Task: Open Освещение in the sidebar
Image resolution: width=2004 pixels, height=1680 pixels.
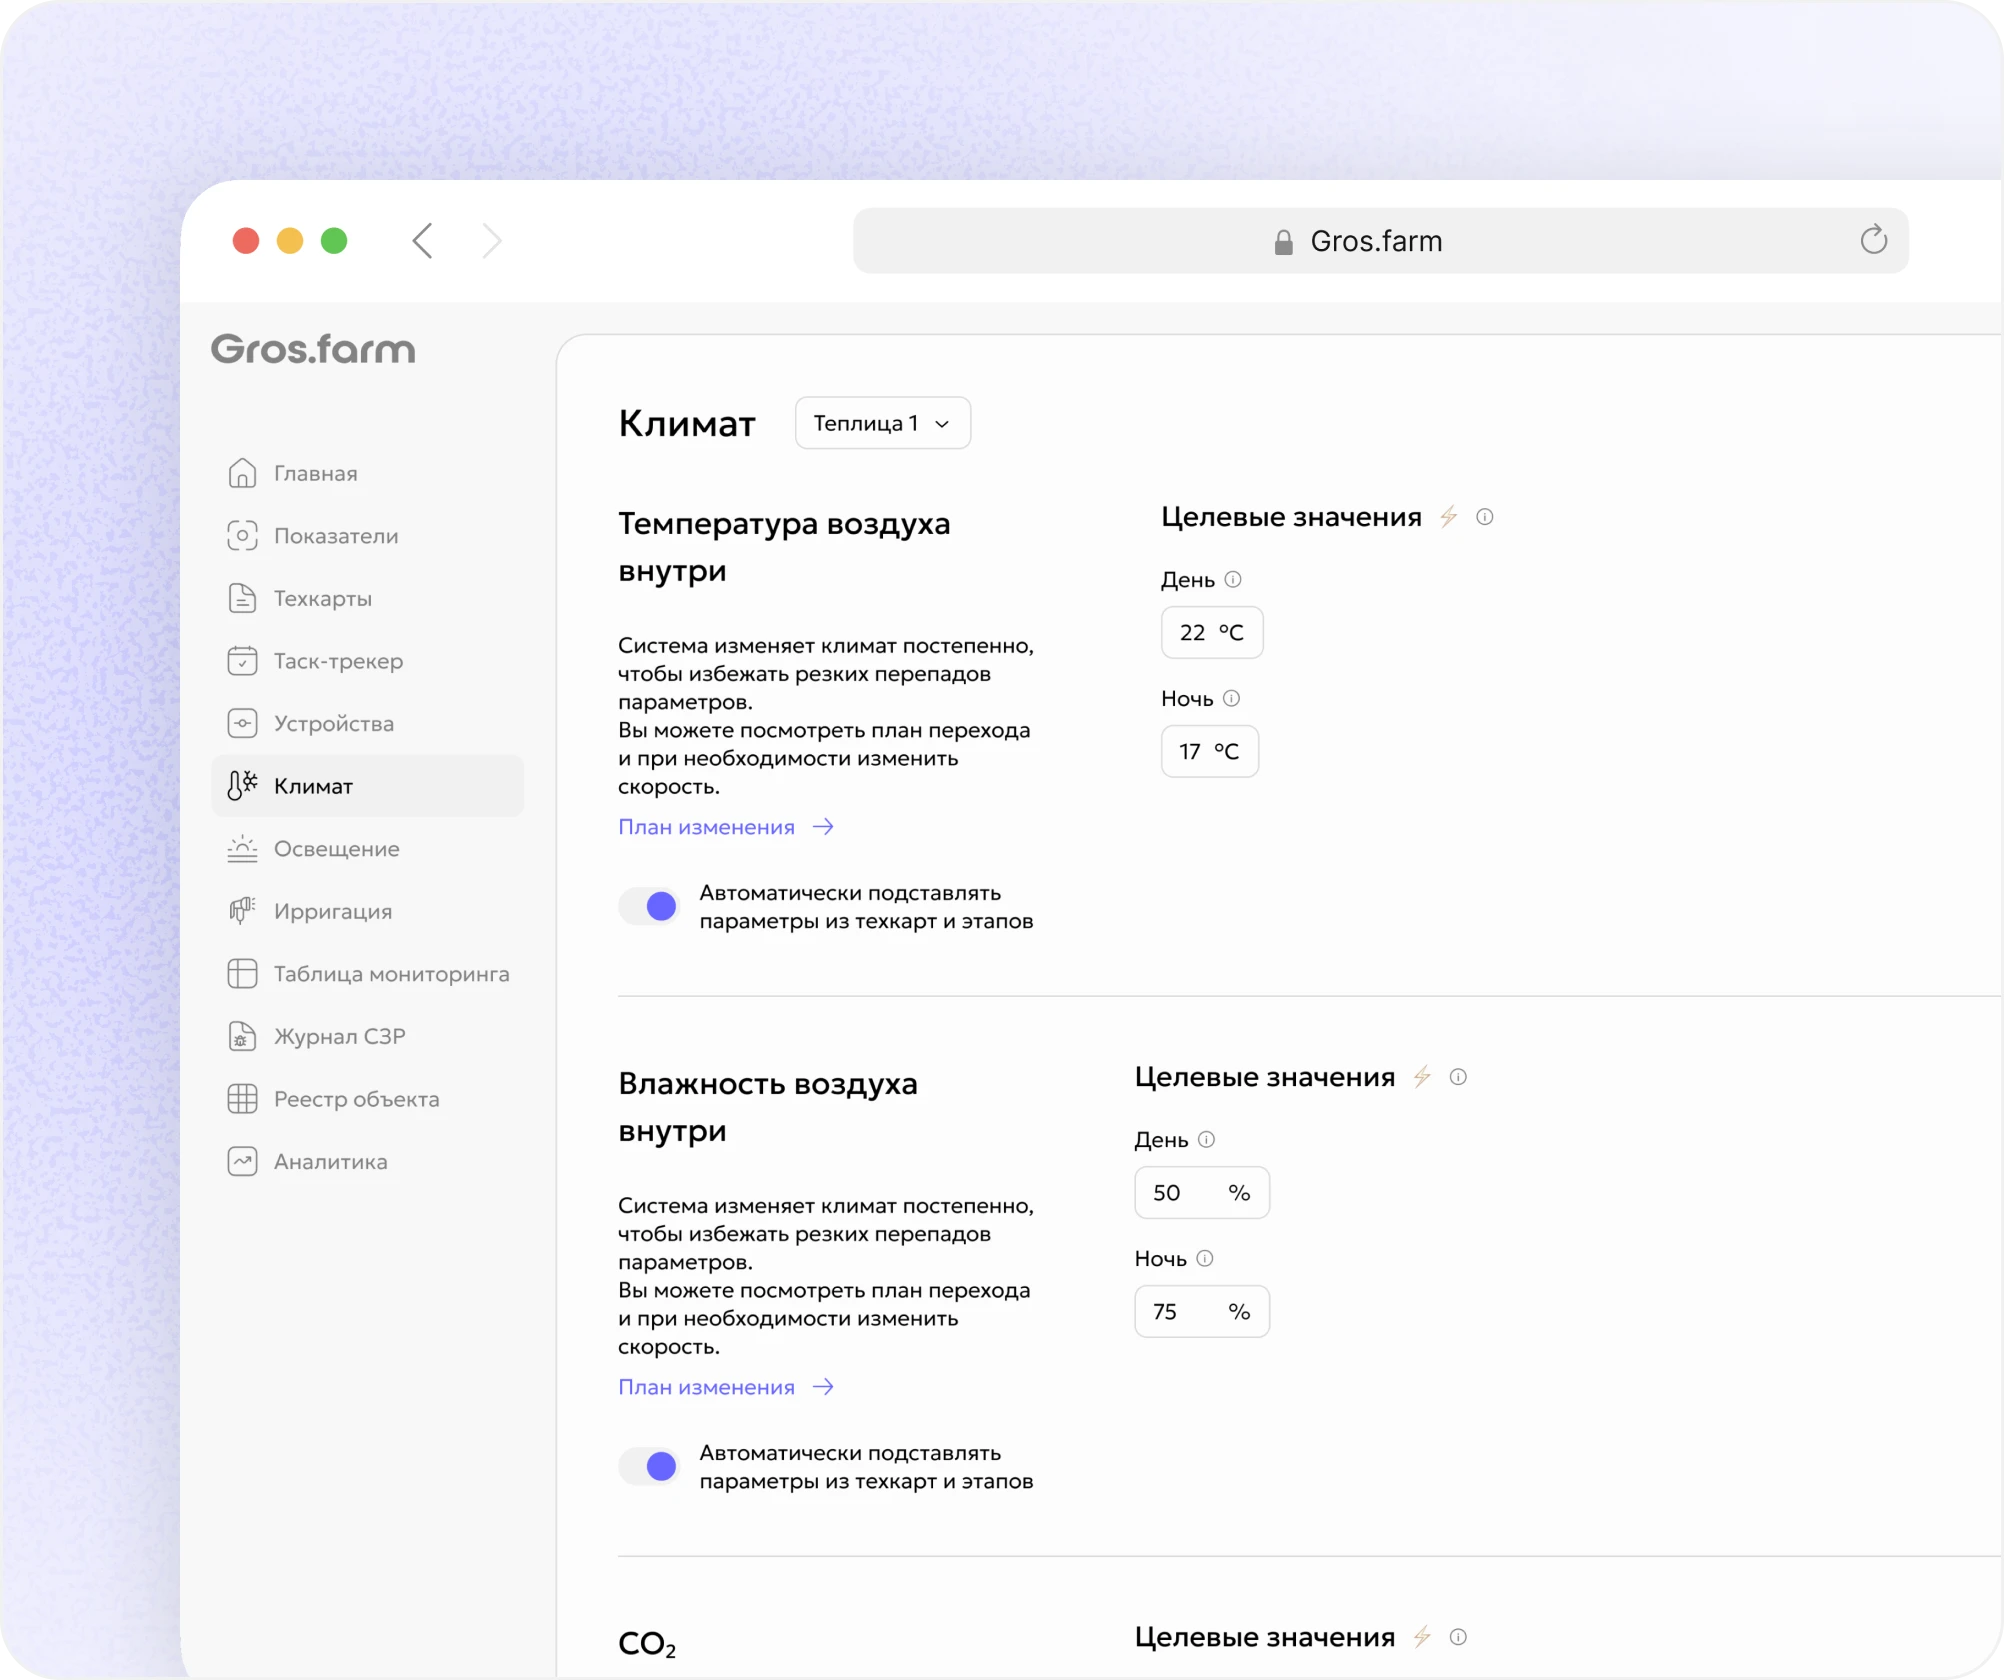Action: pyautogui.click(x=367, y=849)
